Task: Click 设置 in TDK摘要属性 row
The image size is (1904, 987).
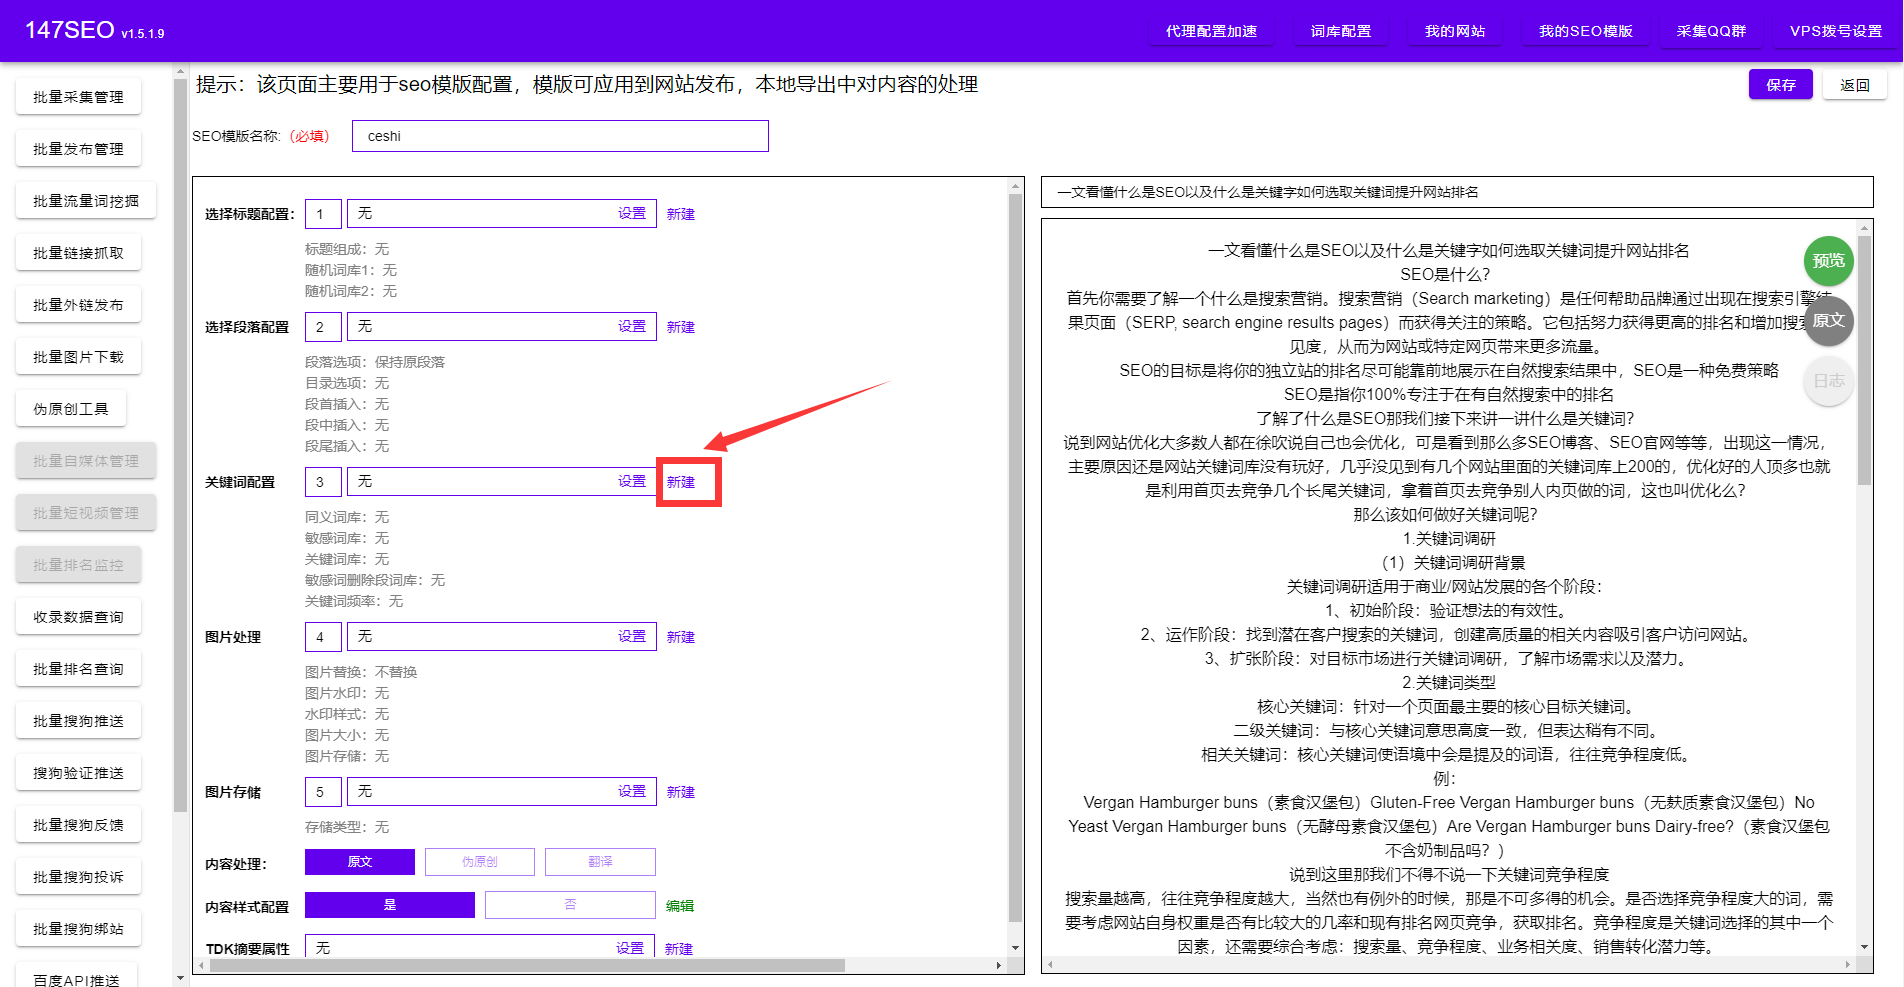Action: click(630, 948)
